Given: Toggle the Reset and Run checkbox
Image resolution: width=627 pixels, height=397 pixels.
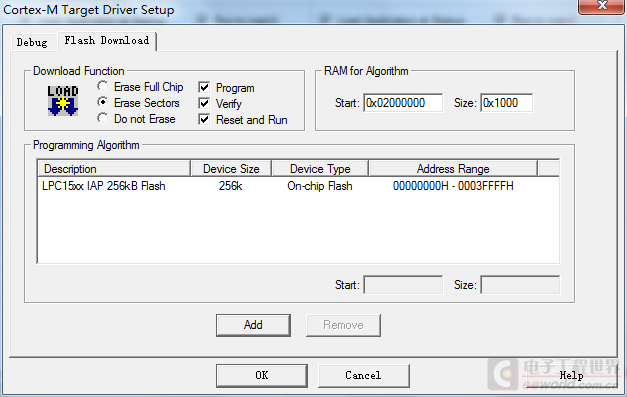Looking at the screenshot, I should 204,119.
